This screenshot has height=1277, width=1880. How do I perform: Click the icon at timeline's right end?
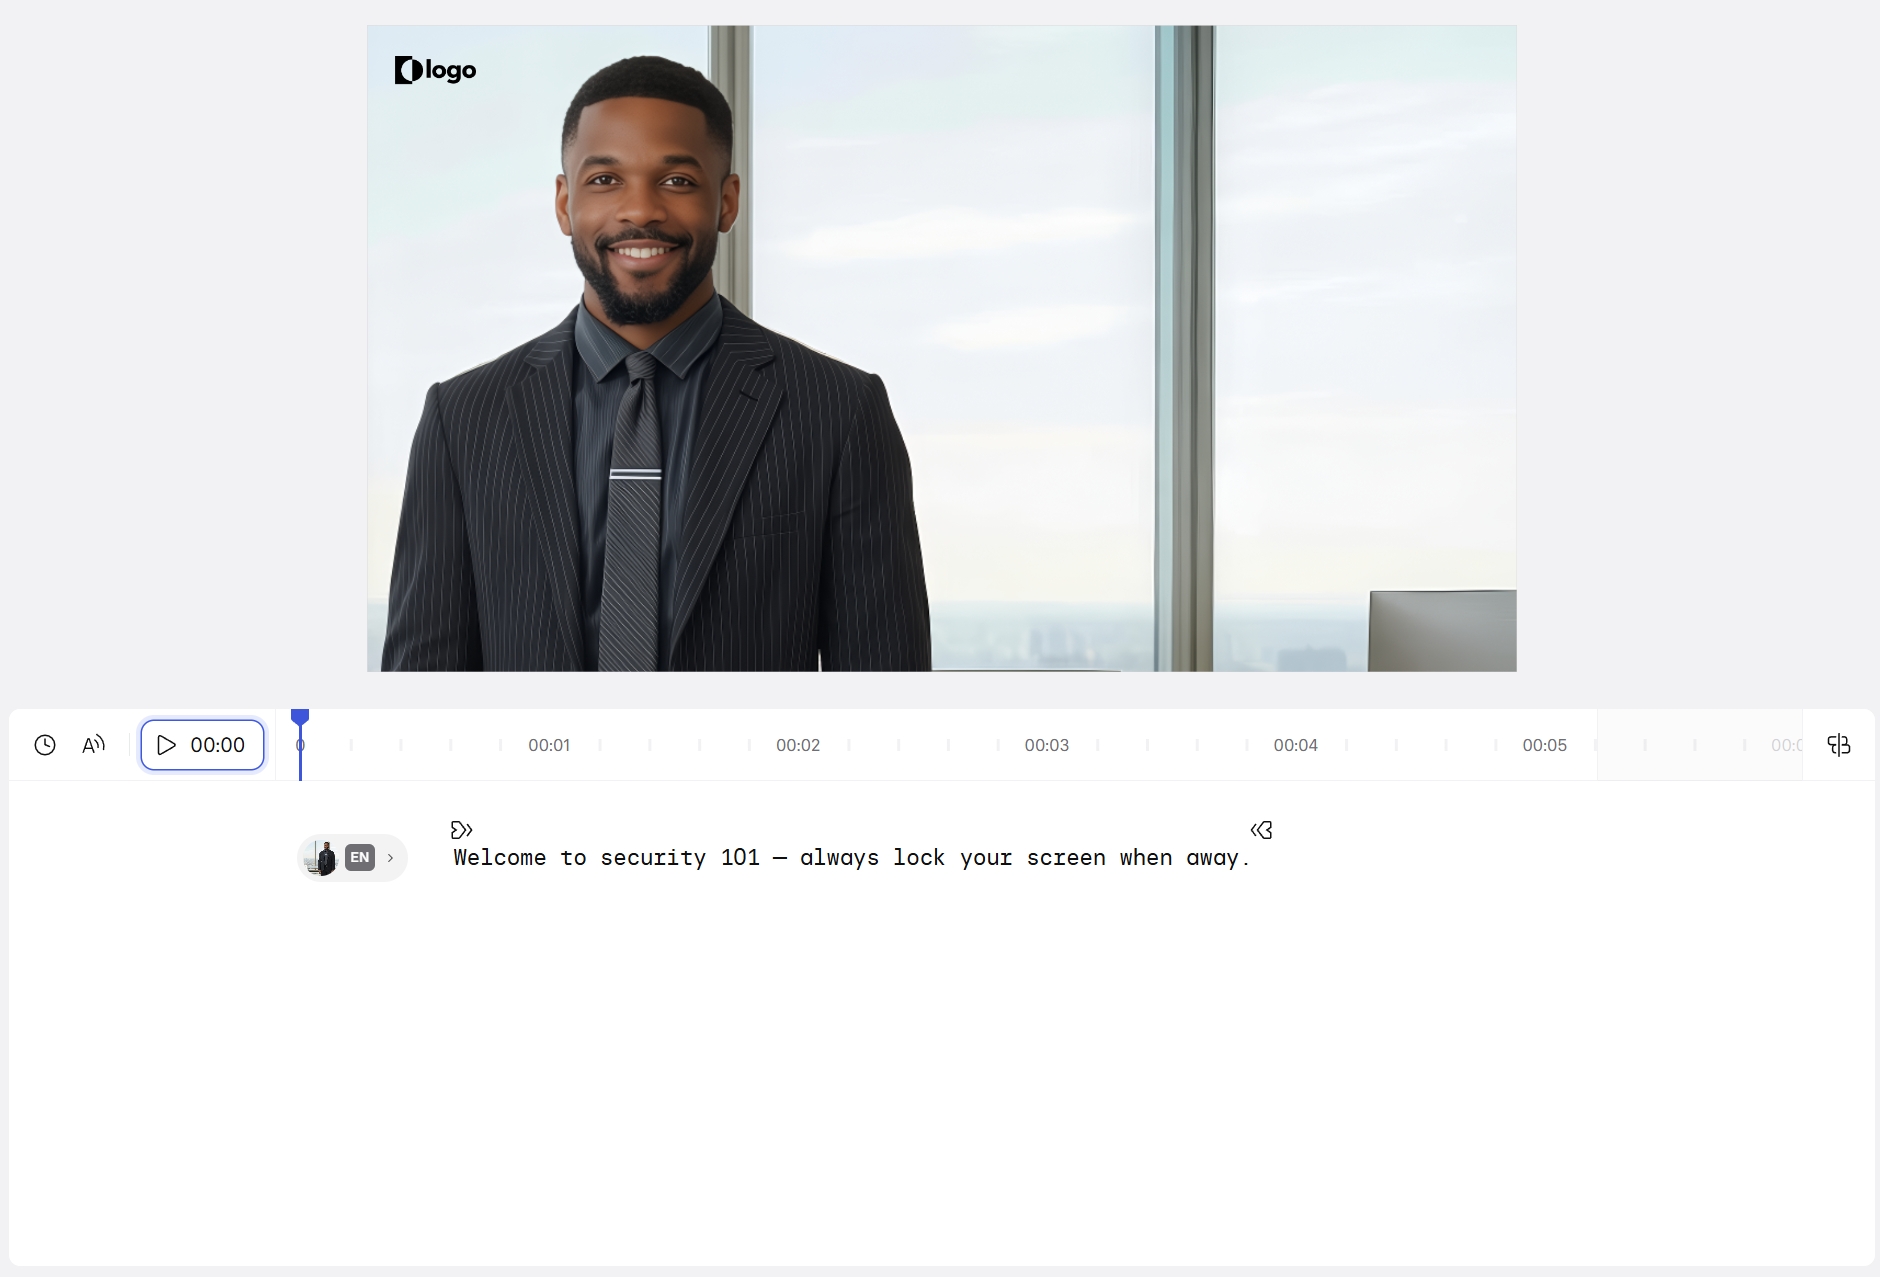(1838, 745)
